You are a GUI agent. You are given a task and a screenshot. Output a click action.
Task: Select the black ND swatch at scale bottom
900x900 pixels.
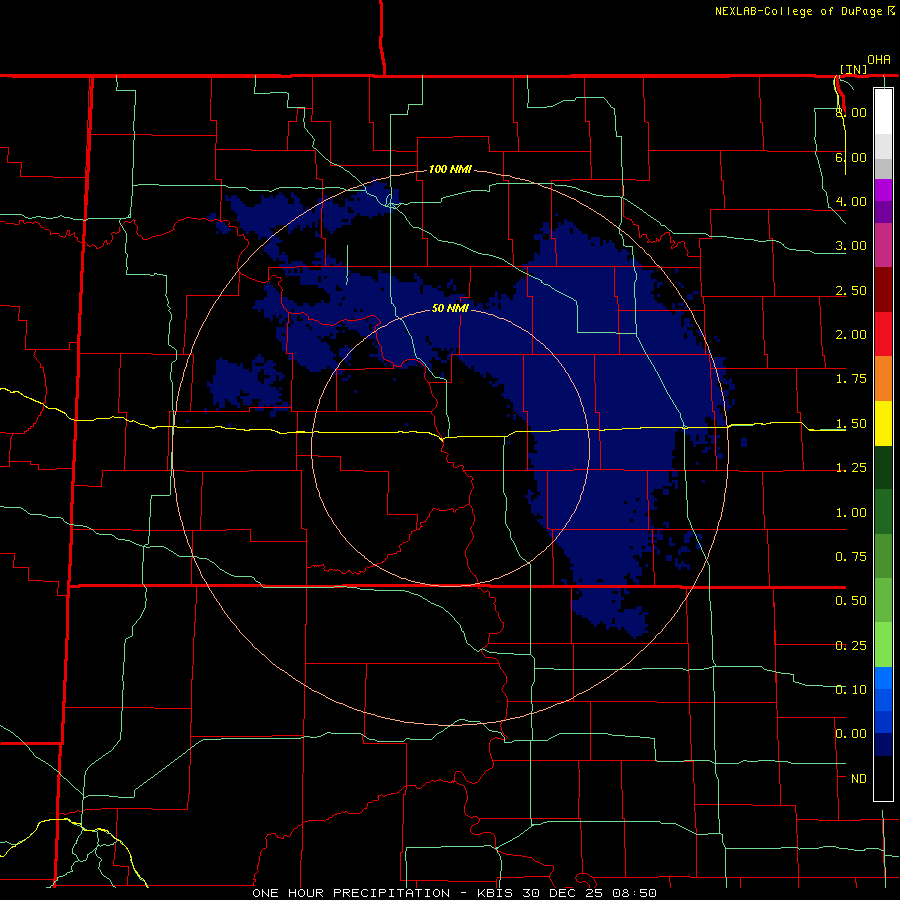[883, 778]
